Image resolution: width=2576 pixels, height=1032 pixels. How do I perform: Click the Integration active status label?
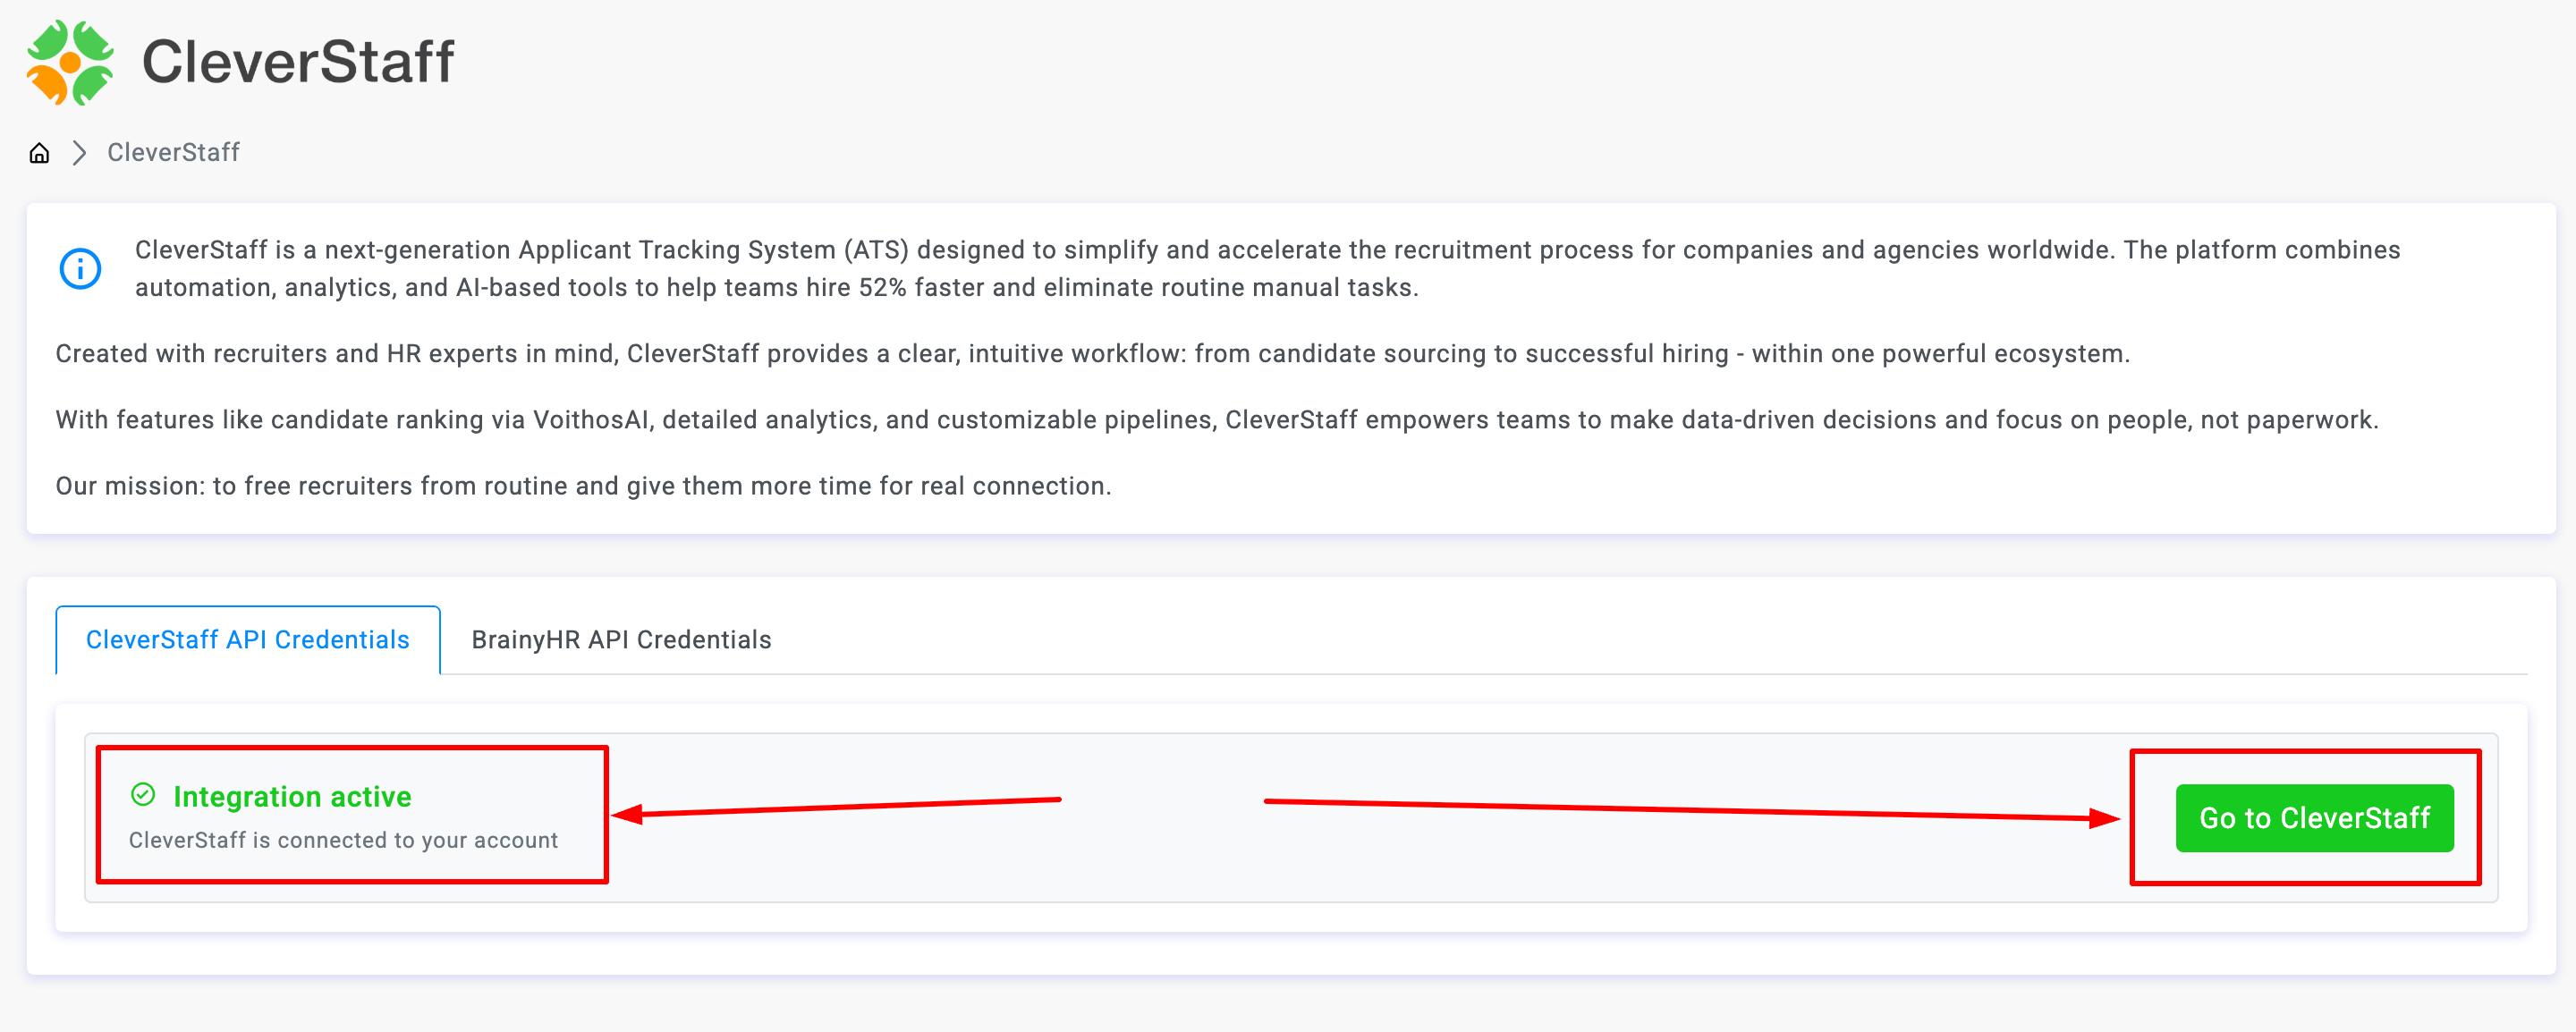coord(292,797)
